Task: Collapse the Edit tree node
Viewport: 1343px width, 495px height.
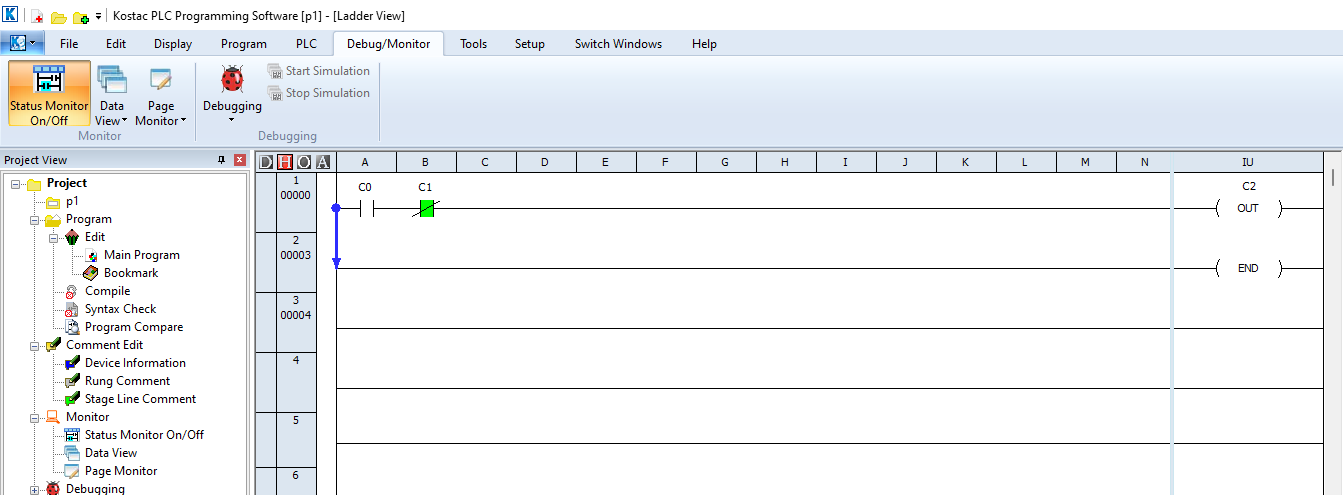Action: (54, 238)
